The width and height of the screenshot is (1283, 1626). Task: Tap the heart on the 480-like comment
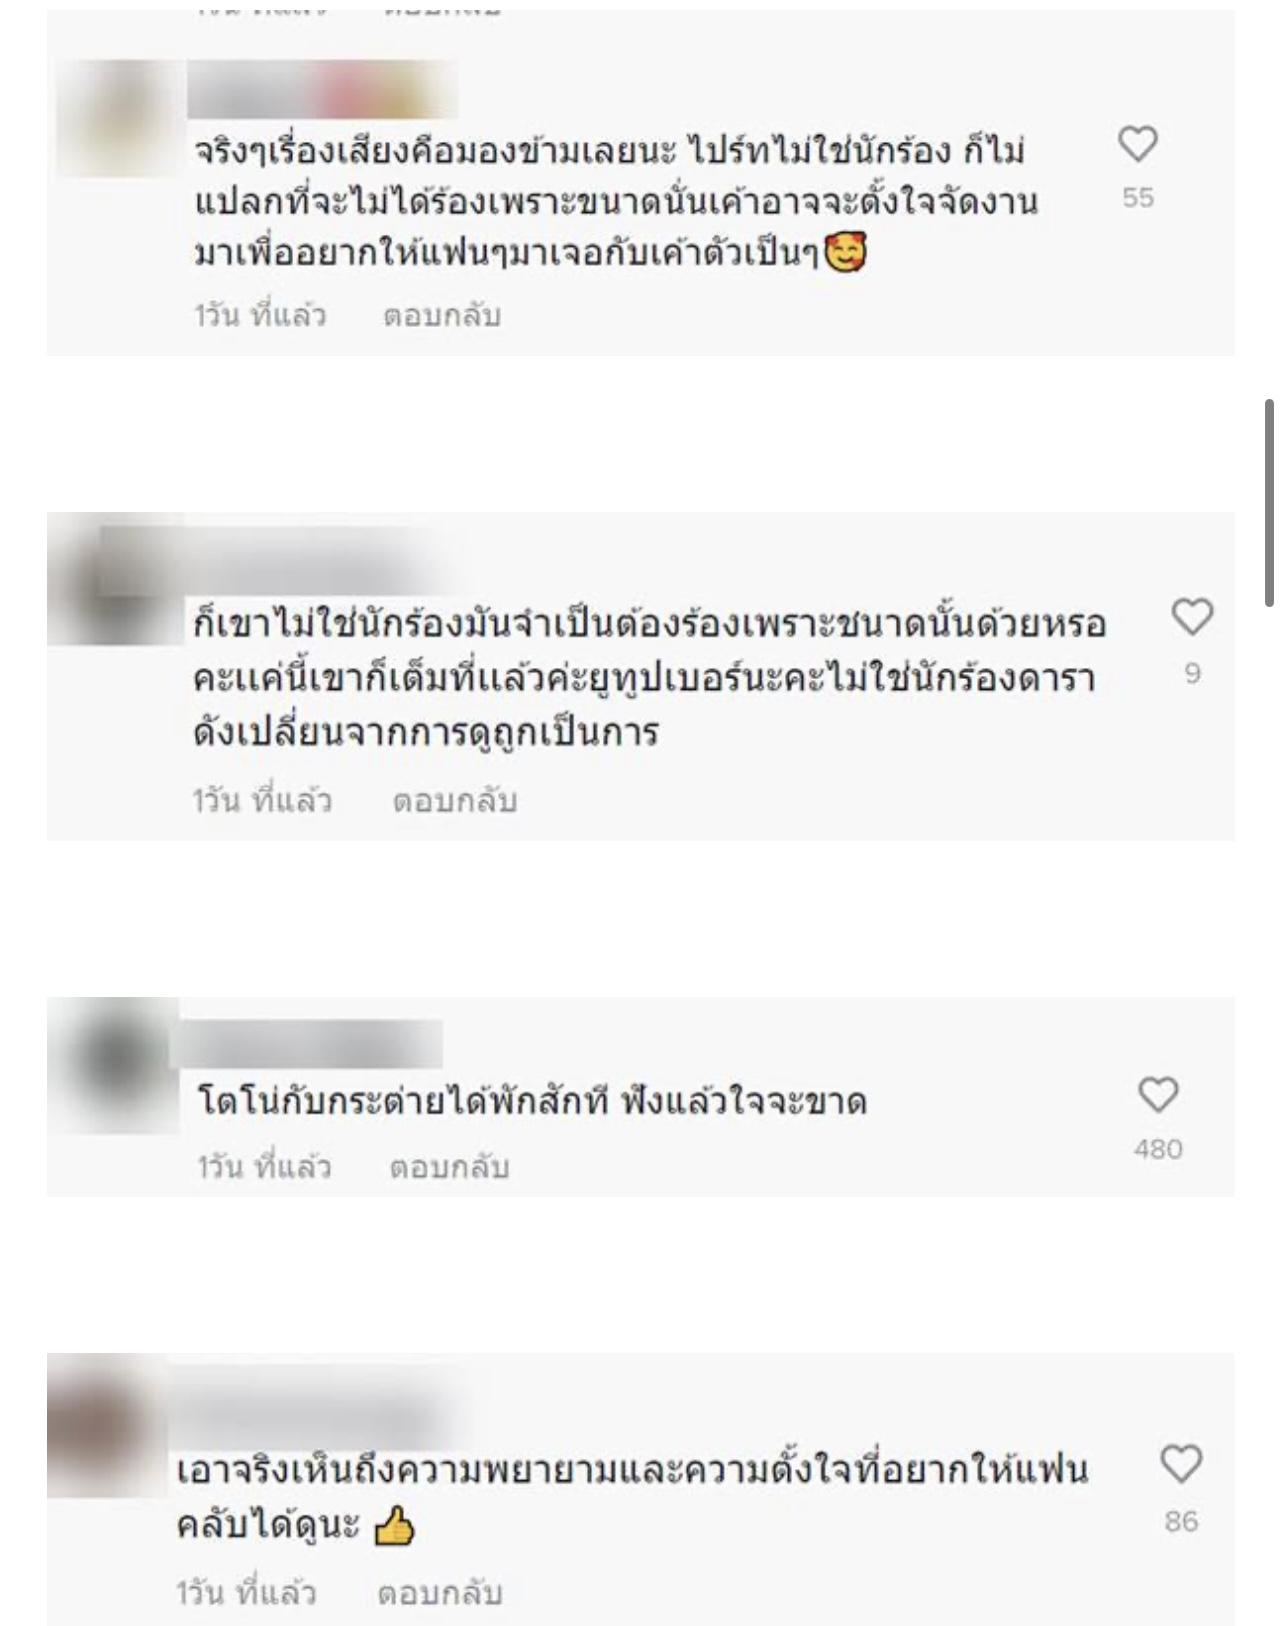[1159, 1095]
